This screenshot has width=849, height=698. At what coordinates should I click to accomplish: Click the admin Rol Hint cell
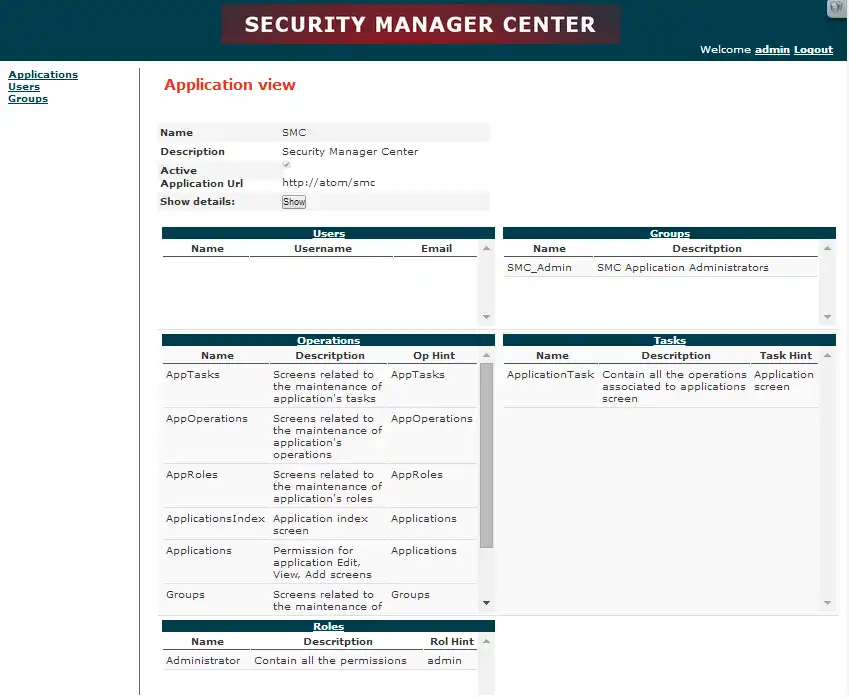pos(445,661)
